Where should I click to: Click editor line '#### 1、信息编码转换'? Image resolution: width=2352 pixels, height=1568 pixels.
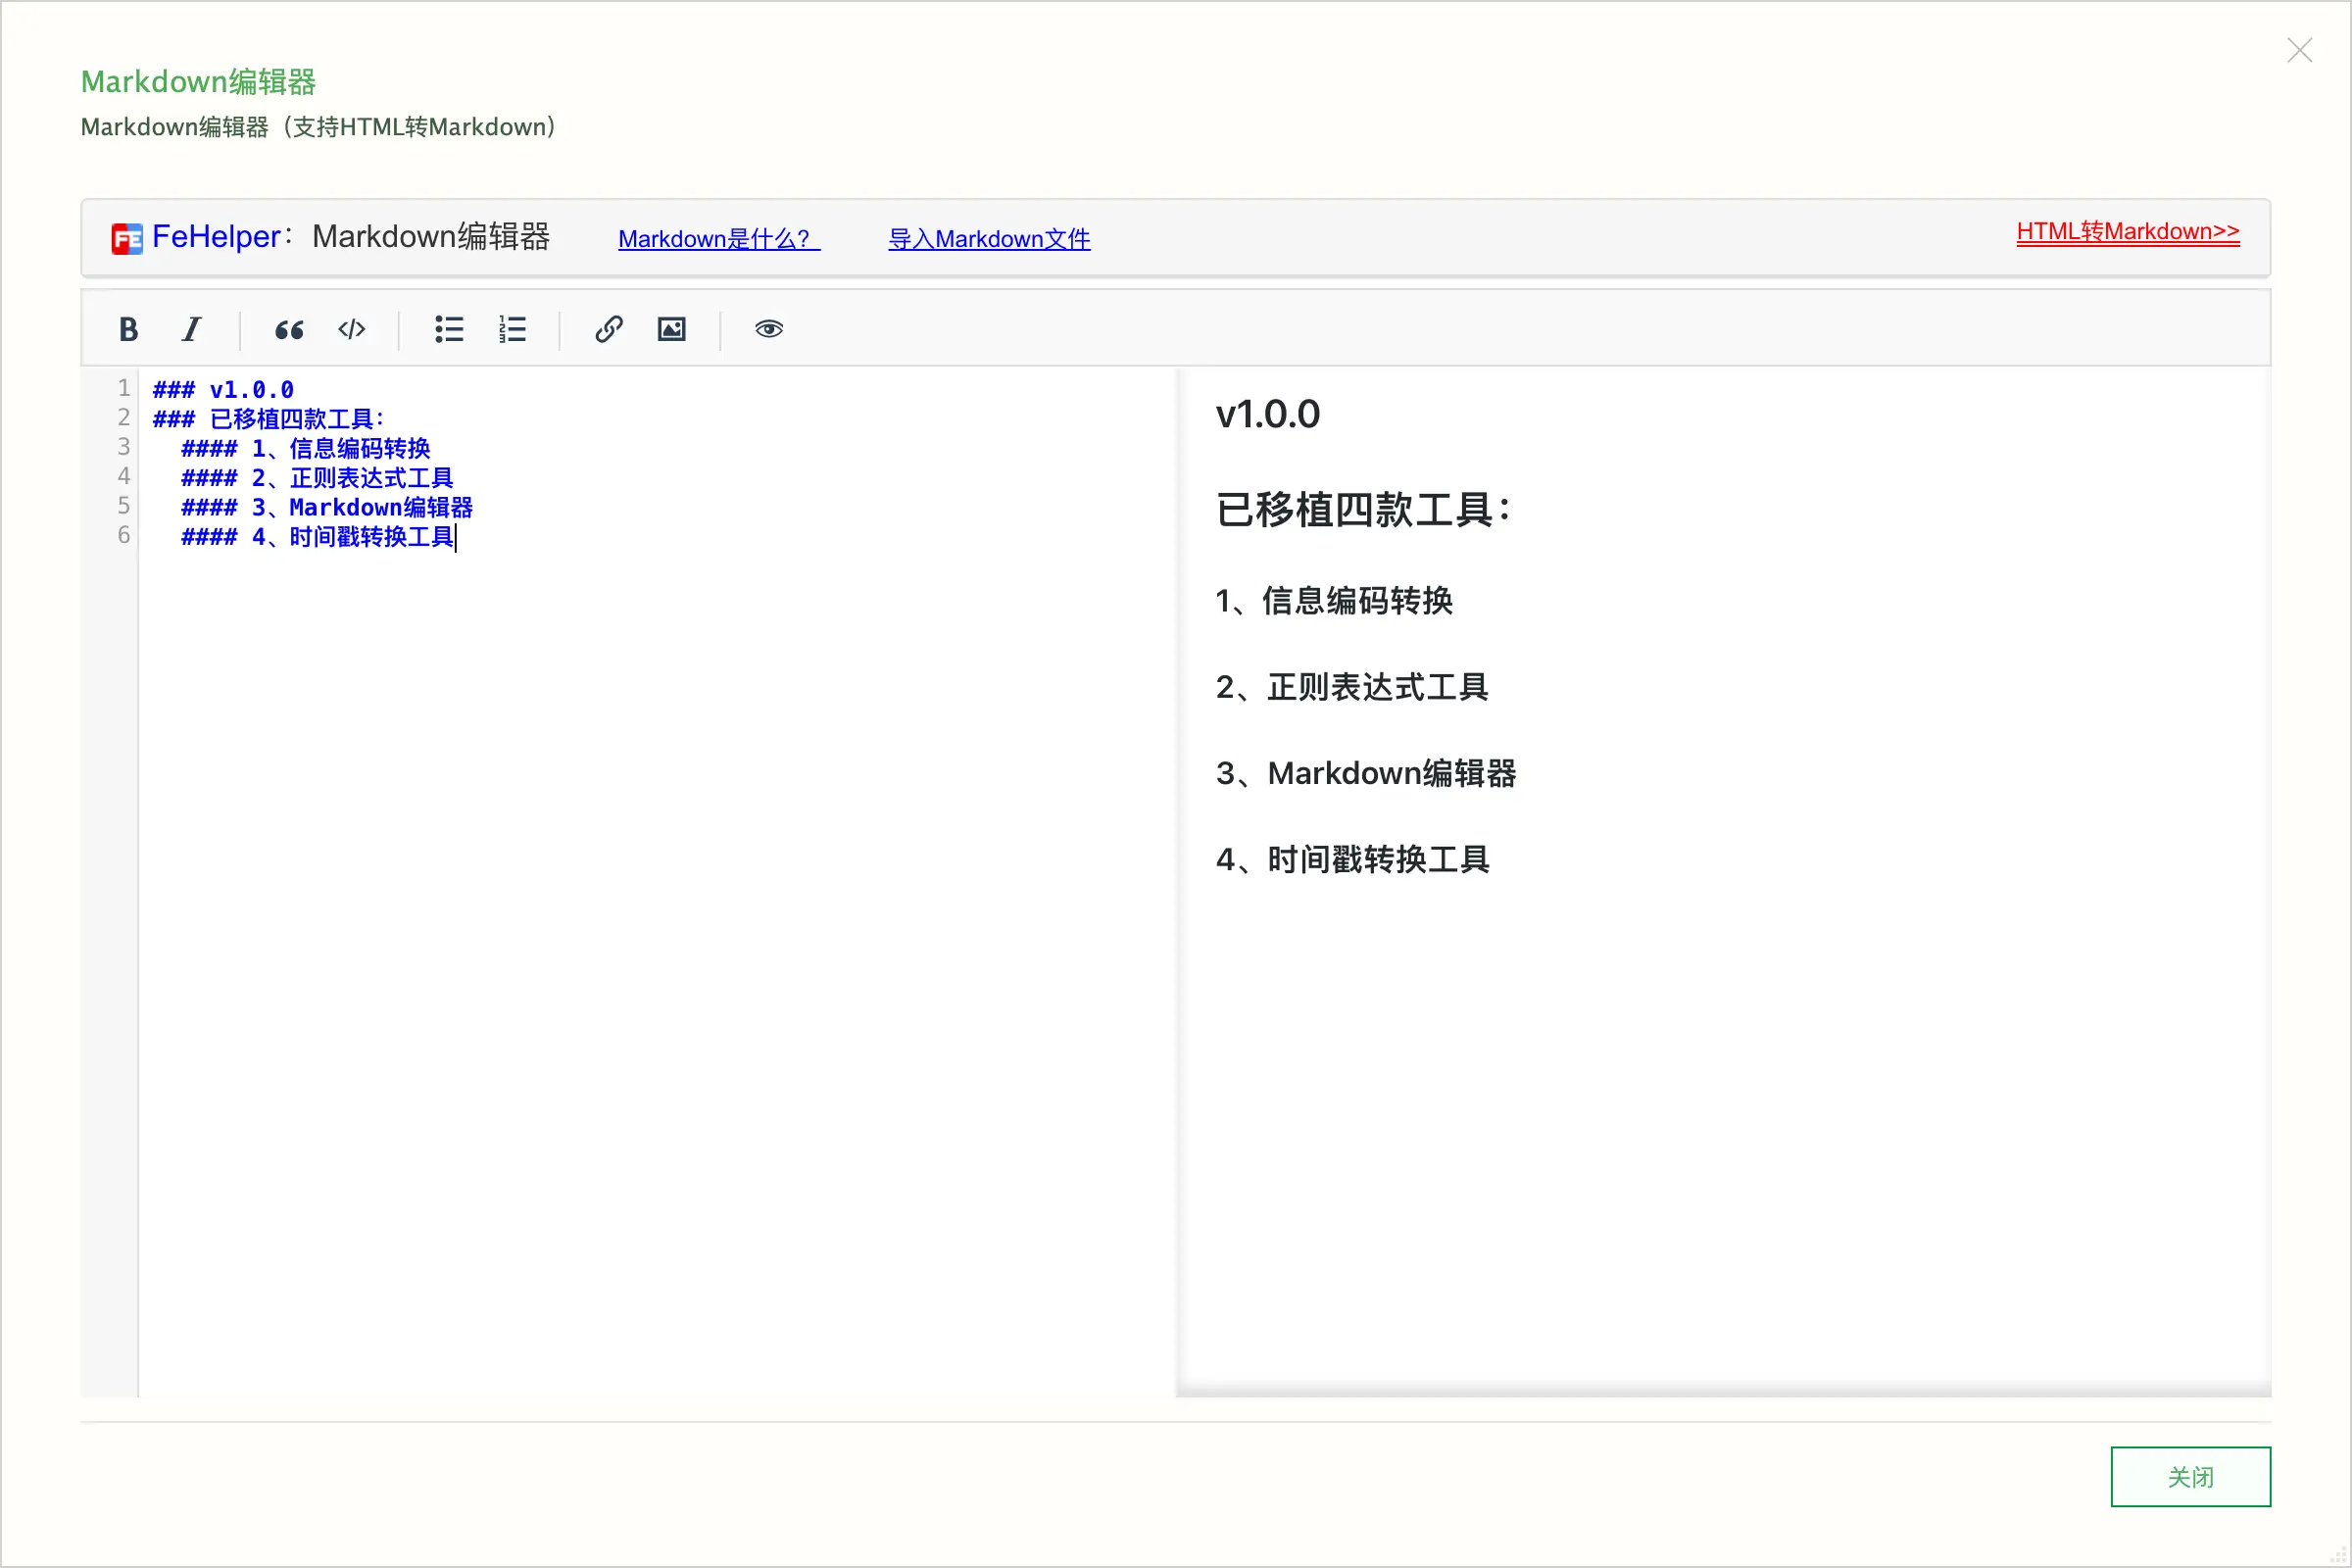(x=305, y=449)
